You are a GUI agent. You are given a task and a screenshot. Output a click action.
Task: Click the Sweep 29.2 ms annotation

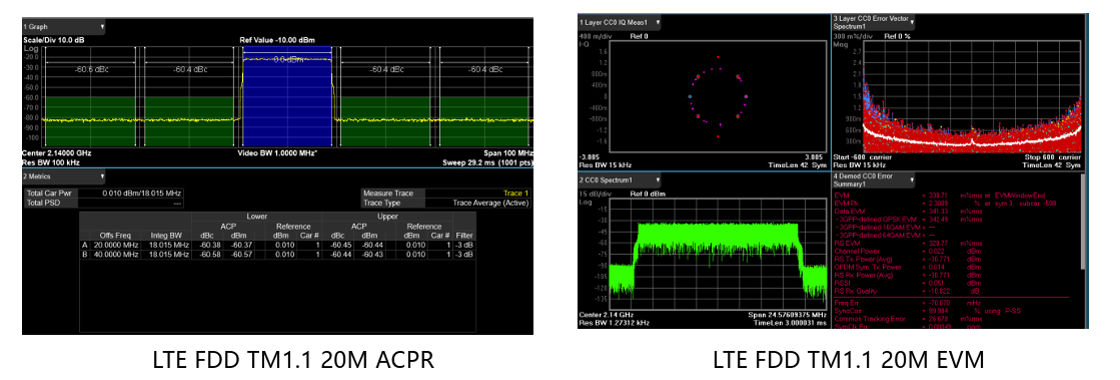pos(488,162)
